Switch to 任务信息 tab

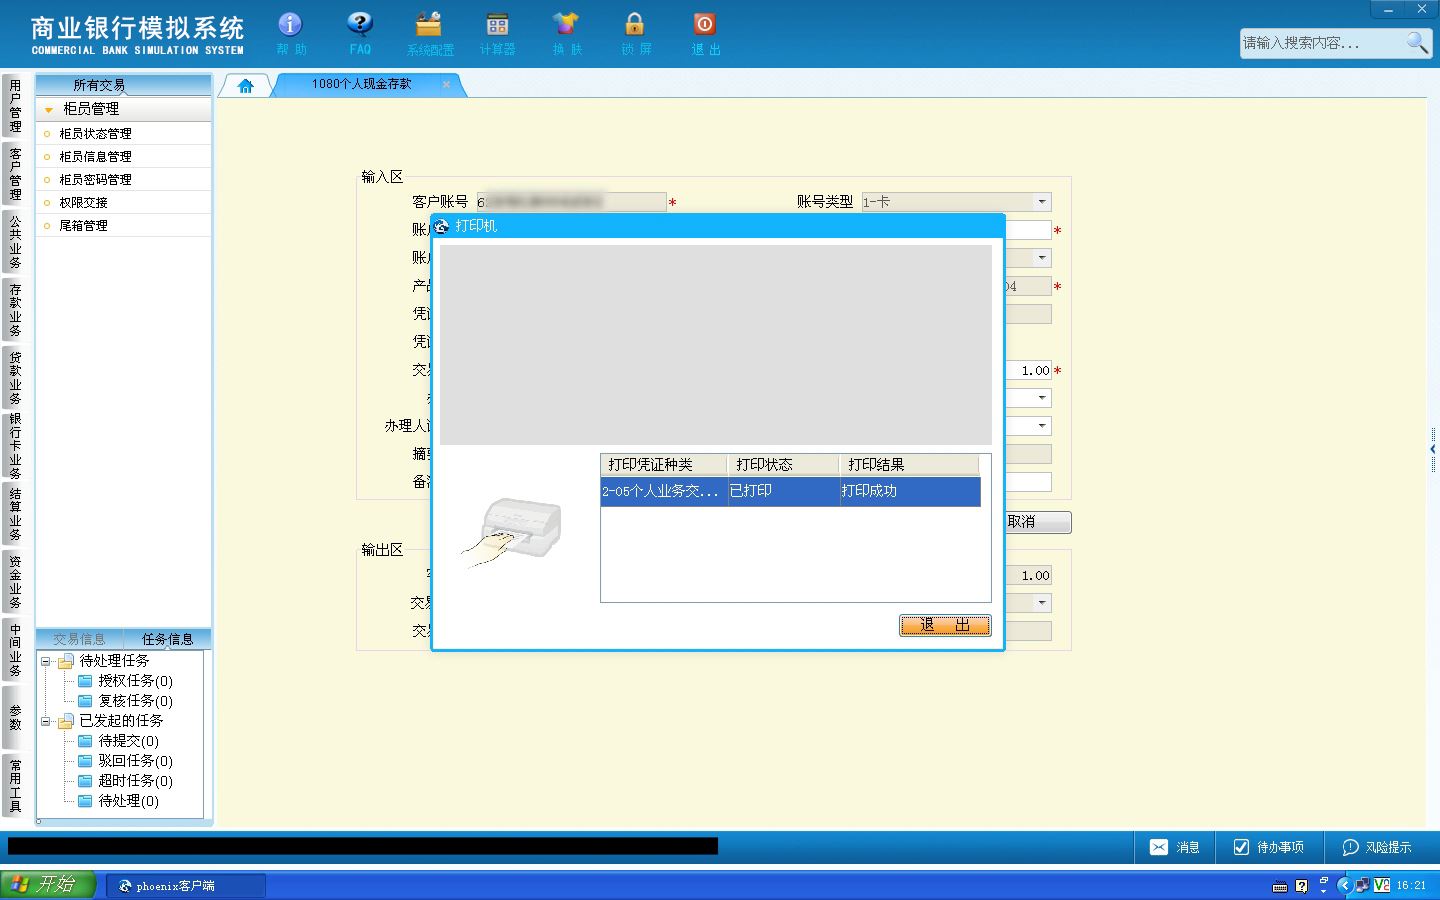click(x=167, y=639)
